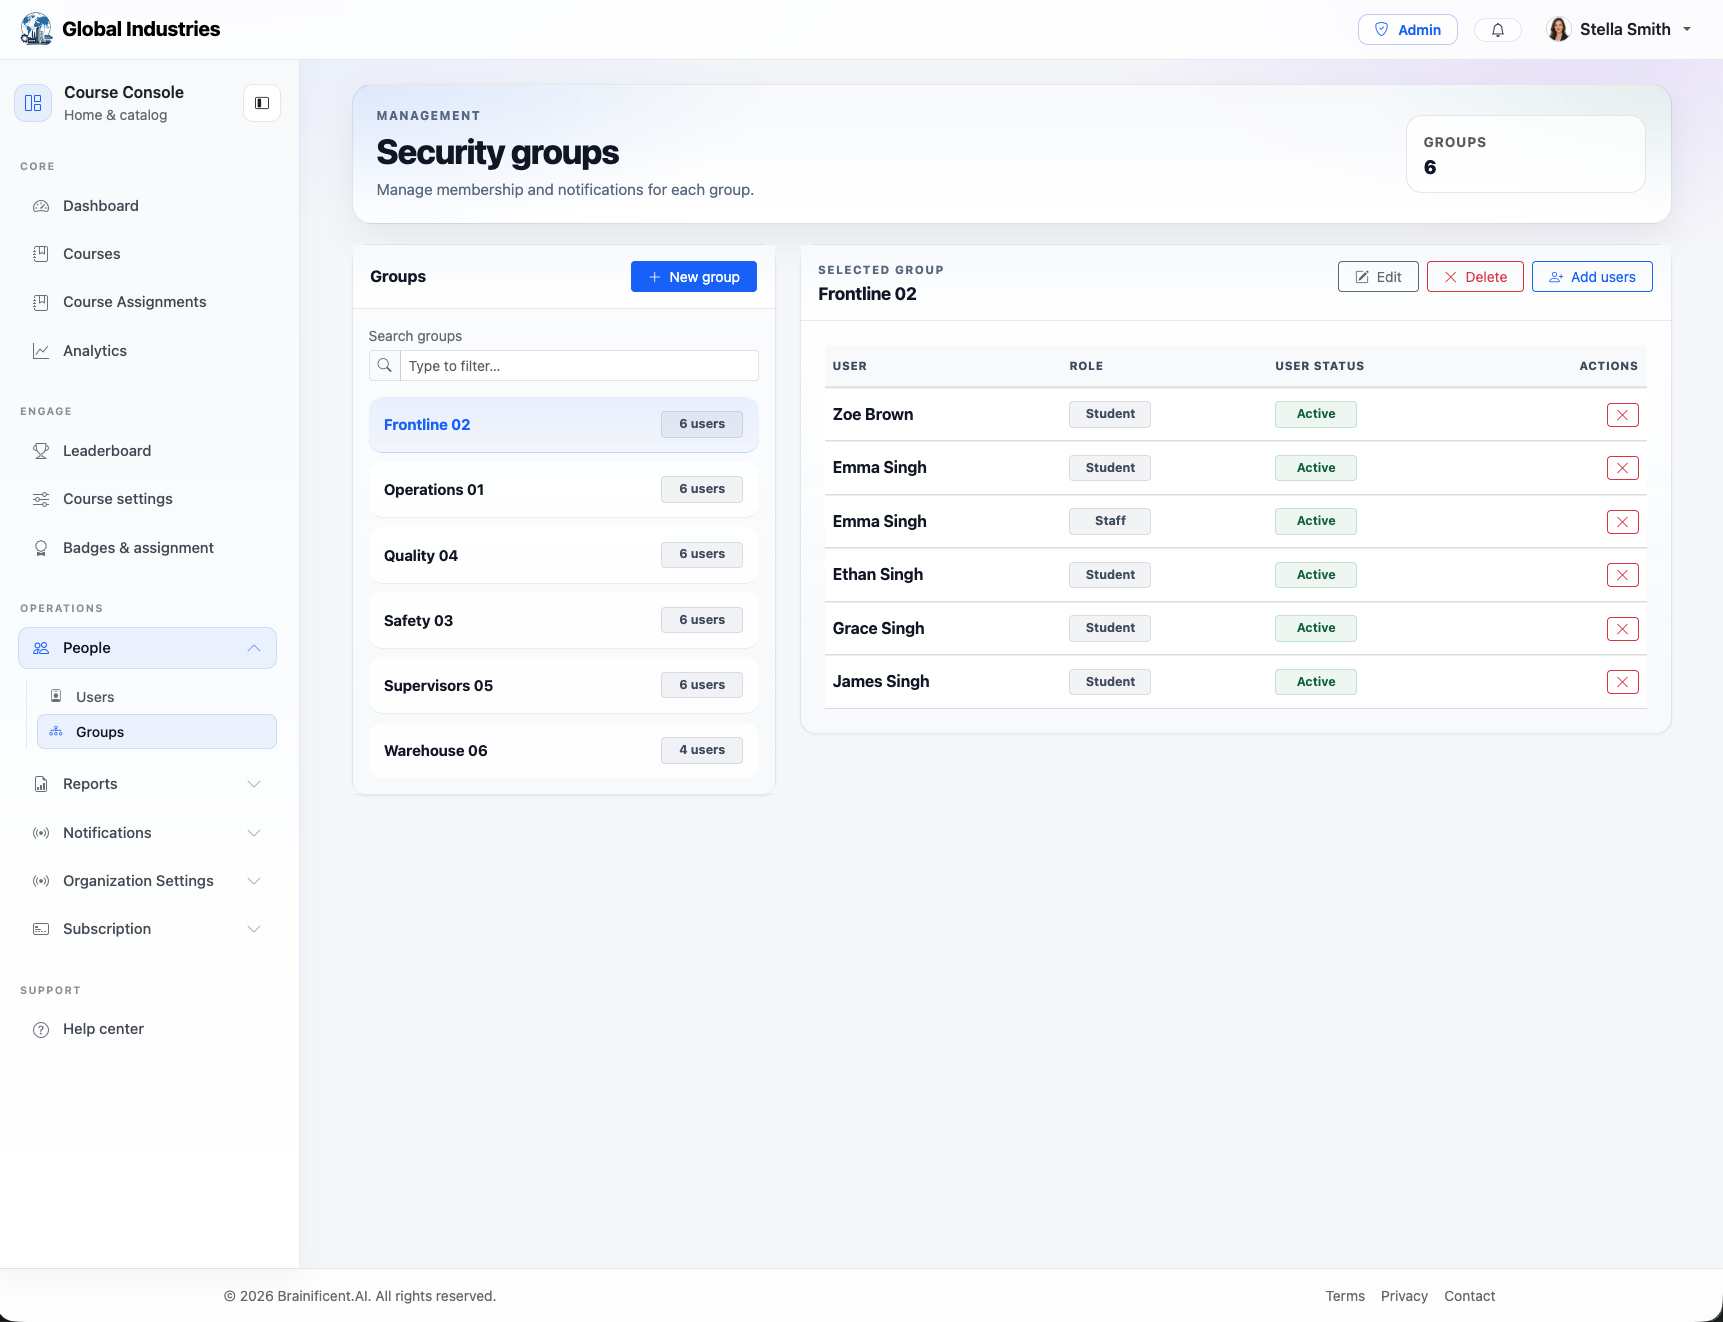Screen dimensions: 1723x1322
Task: Select the Safety 03 group
Action: point(563,621)
